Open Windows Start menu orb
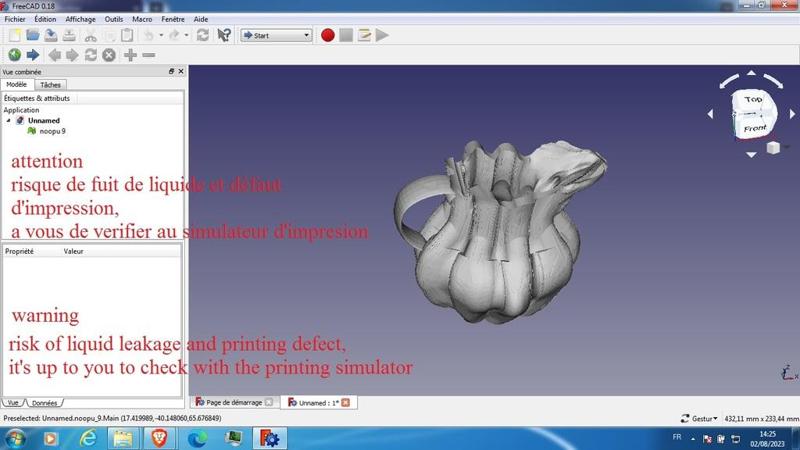The image size is (800, 450). 15,439
